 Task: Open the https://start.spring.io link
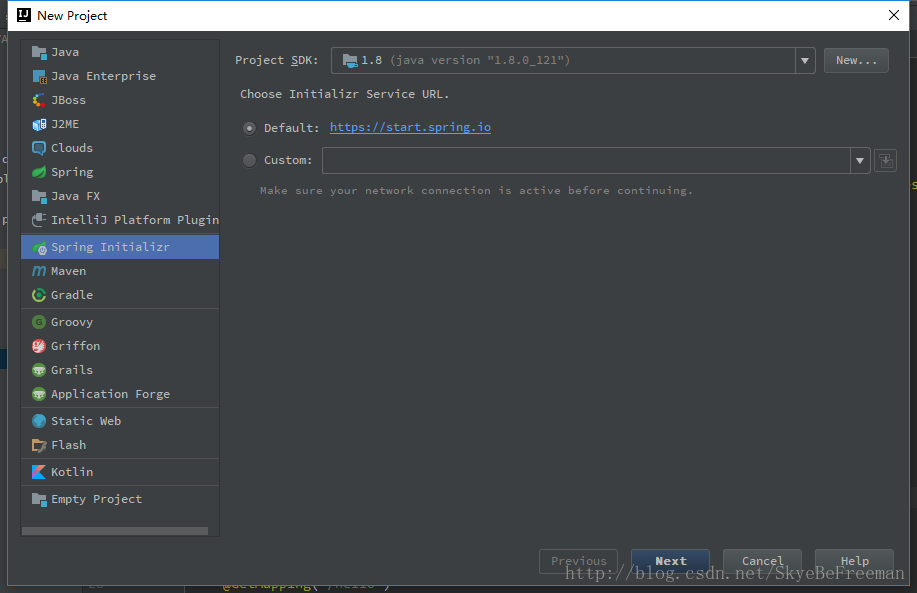[410, 127]
